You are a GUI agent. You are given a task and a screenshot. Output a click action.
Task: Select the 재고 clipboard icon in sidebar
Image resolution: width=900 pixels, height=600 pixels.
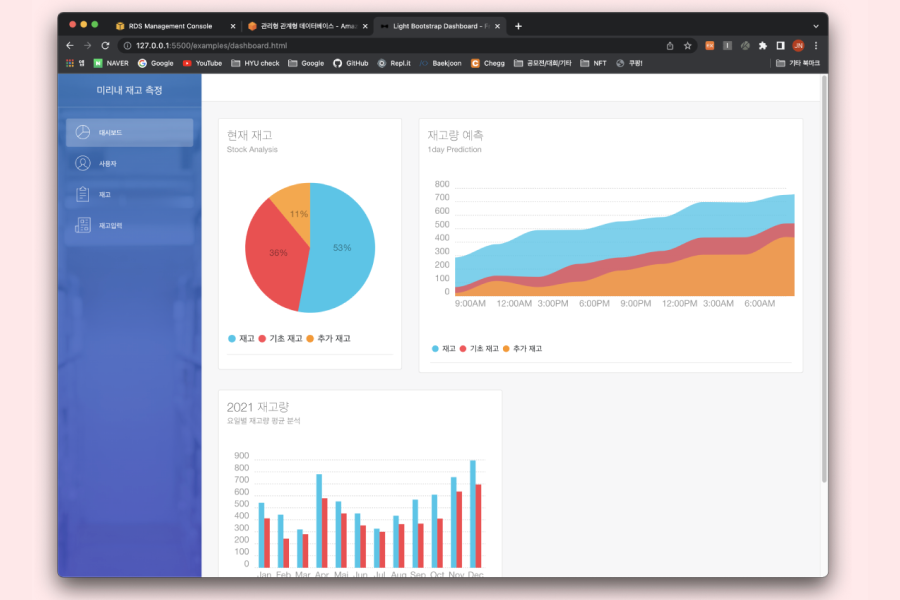pyautogui.click(x=83, y=194)
